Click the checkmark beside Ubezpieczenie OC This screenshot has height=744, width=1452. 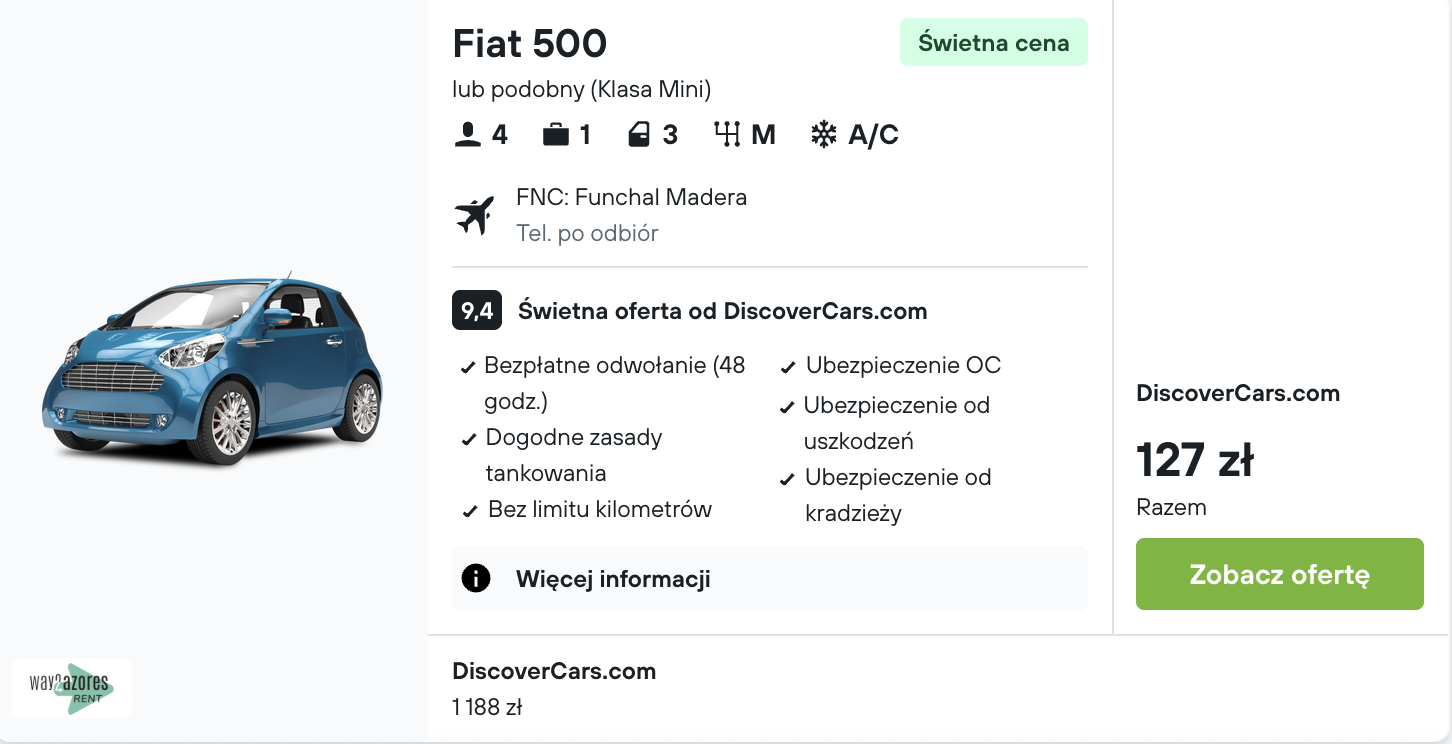tap(787, 366)
